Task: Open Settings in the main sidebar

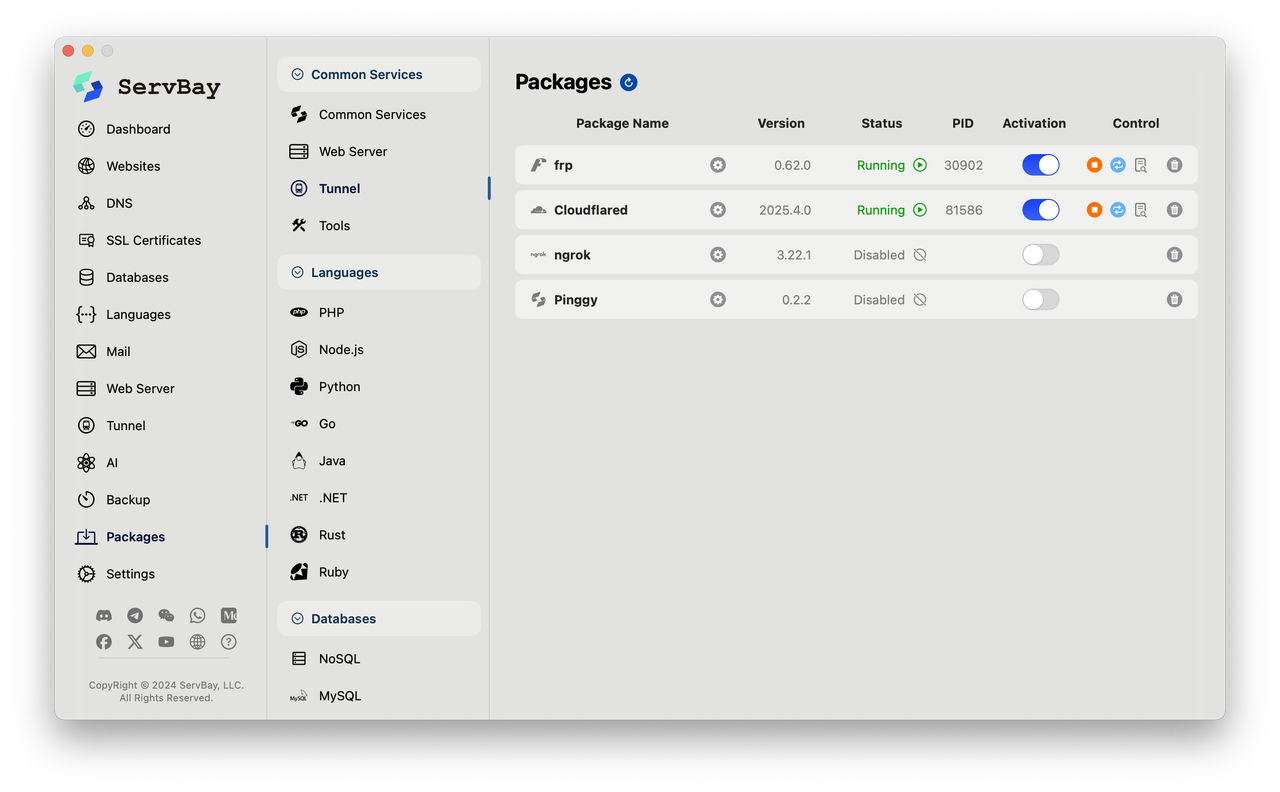Action: [130, 574]
